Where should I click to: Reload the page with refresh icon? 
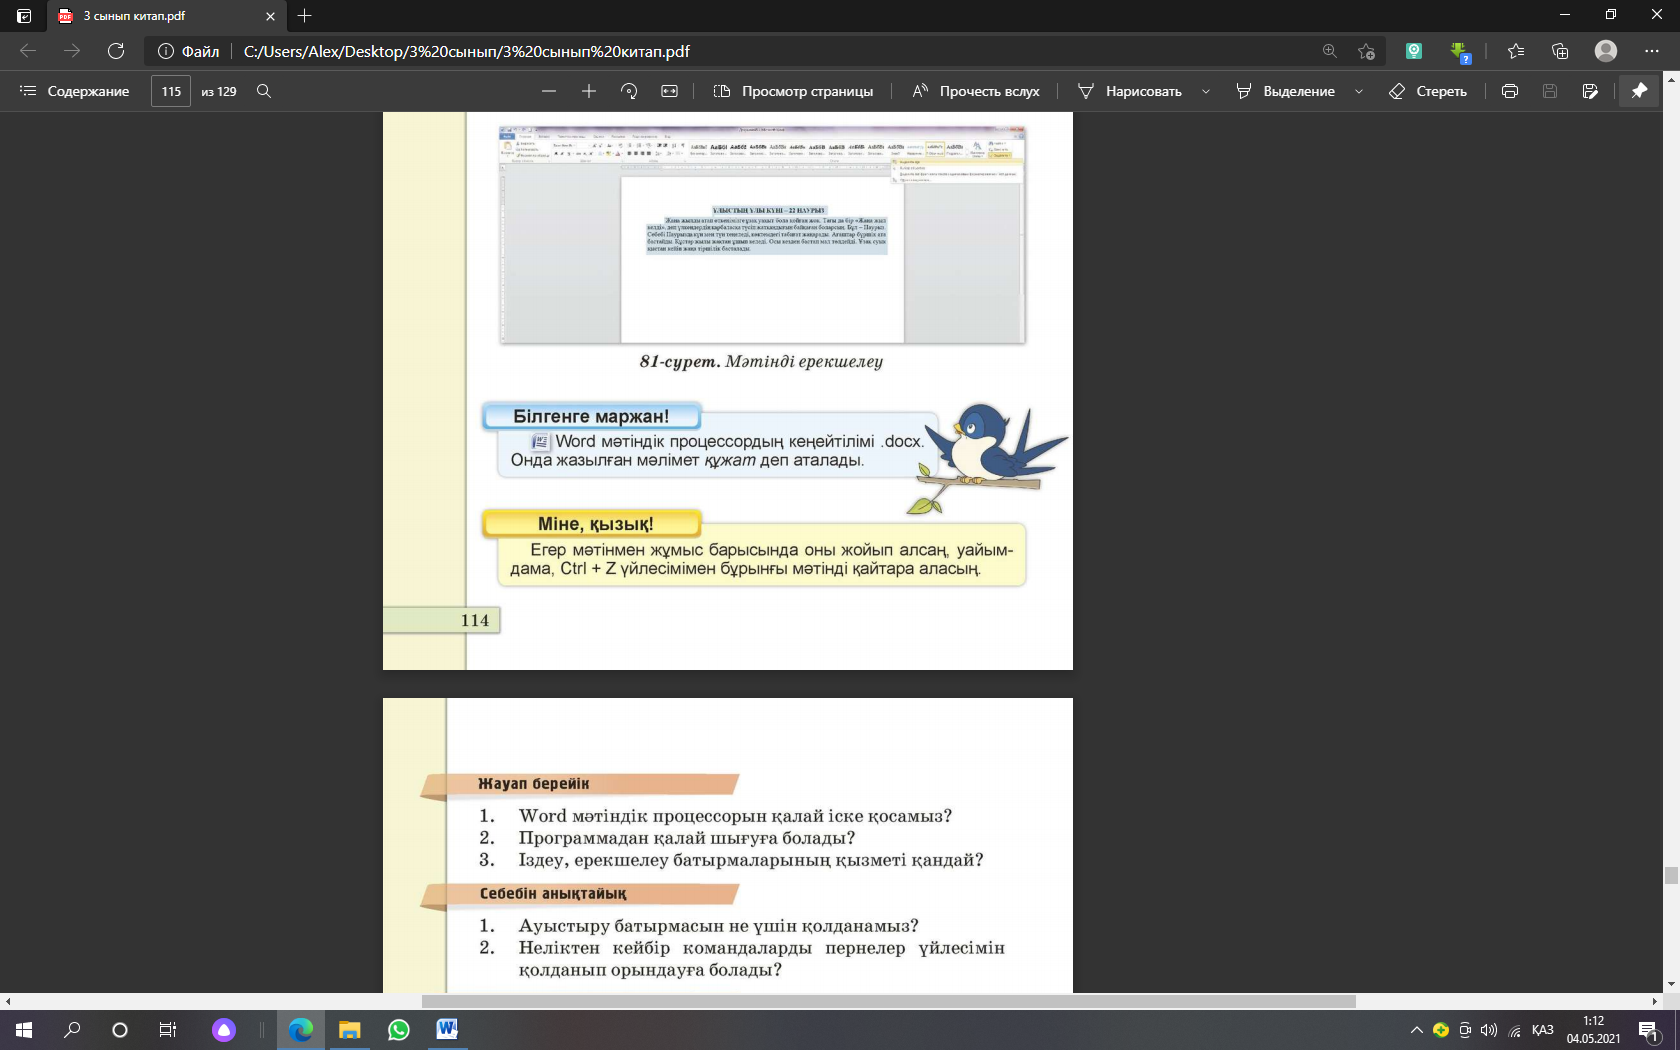point(116,51)
